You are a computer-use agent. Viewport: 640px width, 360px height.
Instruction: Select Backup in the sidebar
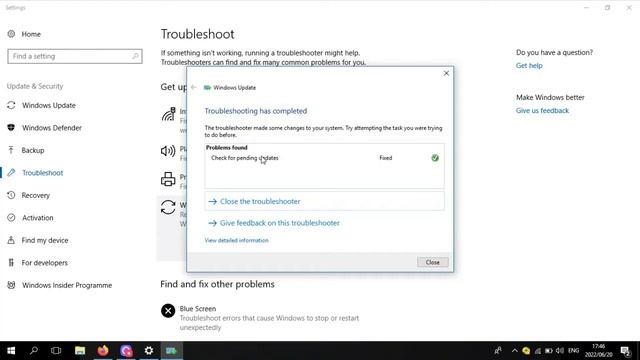(33, 150)
